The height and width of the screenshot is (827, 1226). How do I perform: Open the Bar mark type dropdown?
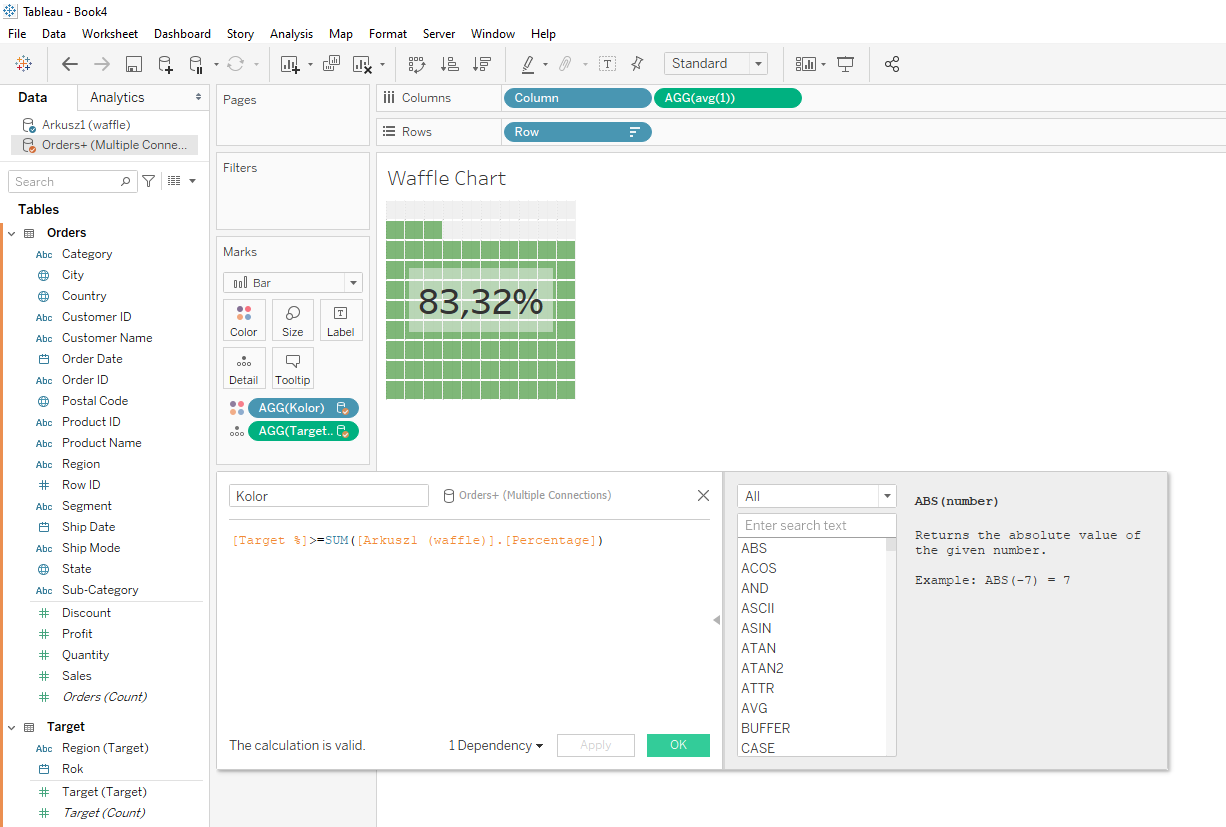pos(351,283)
